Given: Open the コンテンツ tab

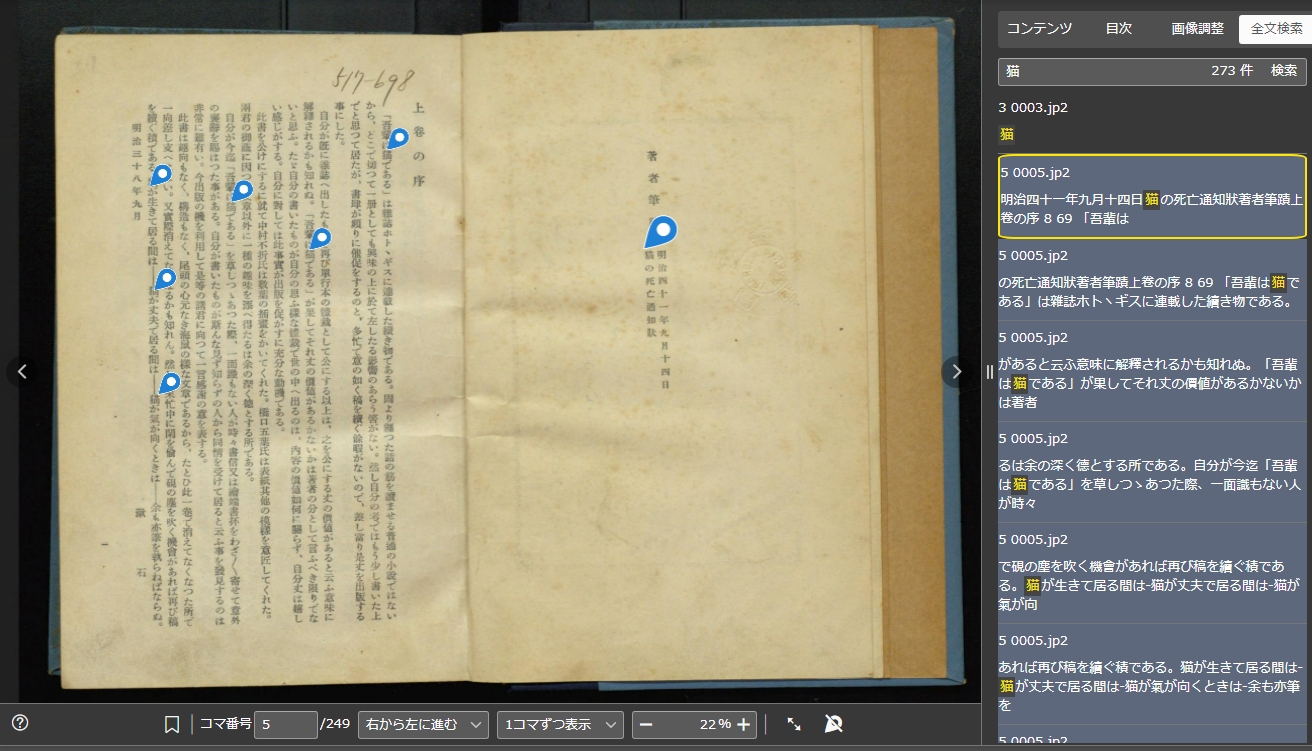Looking at the screenshot, I should (x=1039, y=29).
